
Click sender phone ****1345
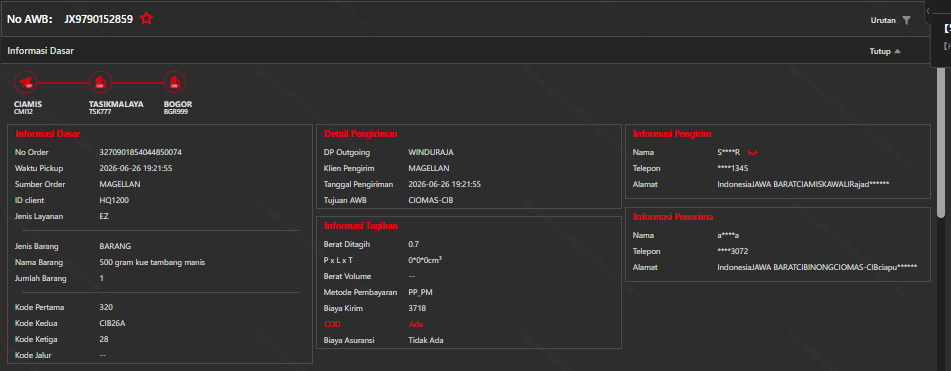(732, 168)
